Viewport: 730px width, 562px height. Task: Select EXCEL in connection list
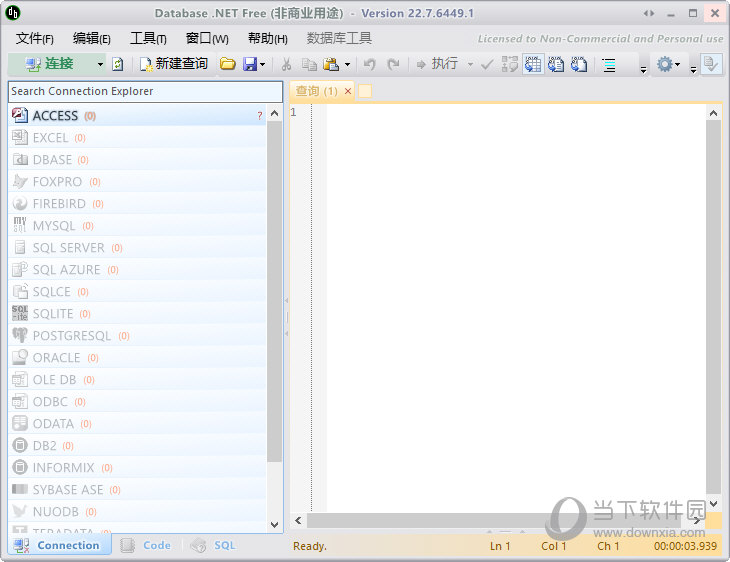pyautogui.click(x=137, y=138)
